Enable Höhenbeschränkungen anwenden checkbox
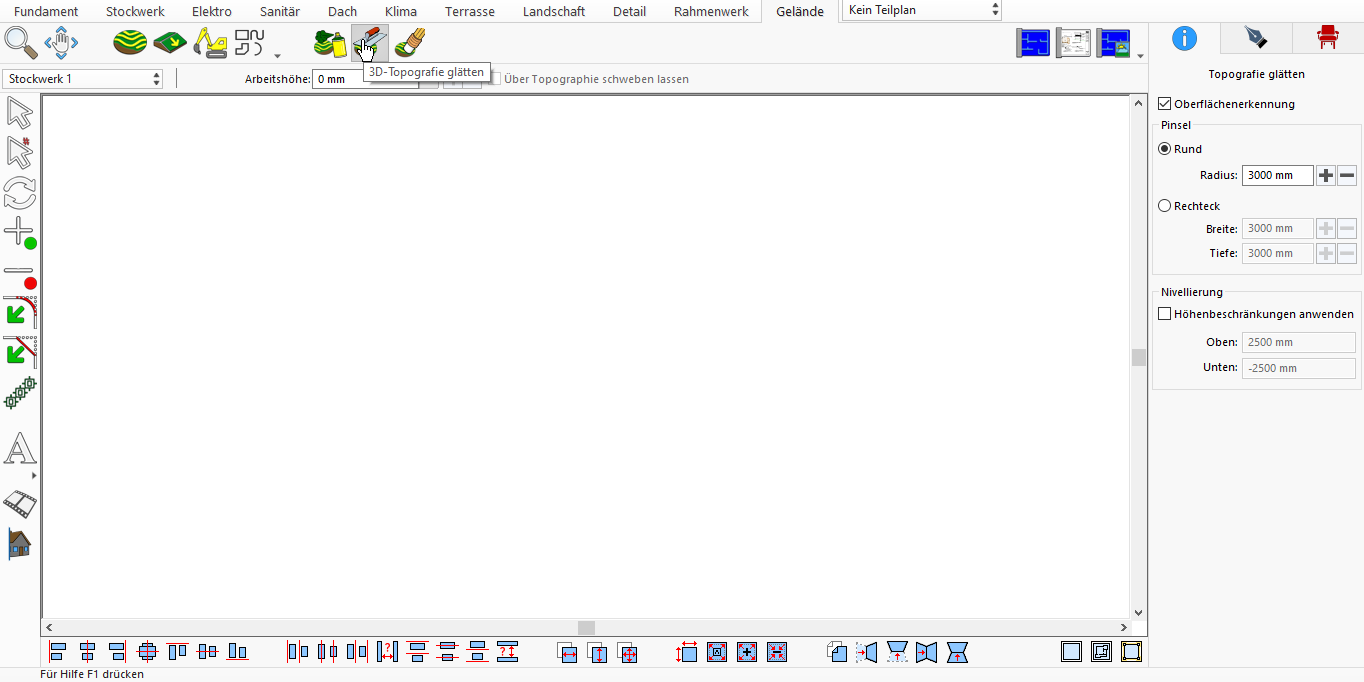This screenshot has width=1364, height=682. (x=1164, y=314)
